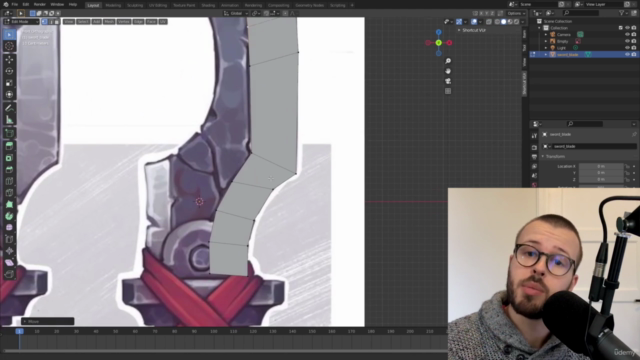Select the Poly Build tool

9,204
